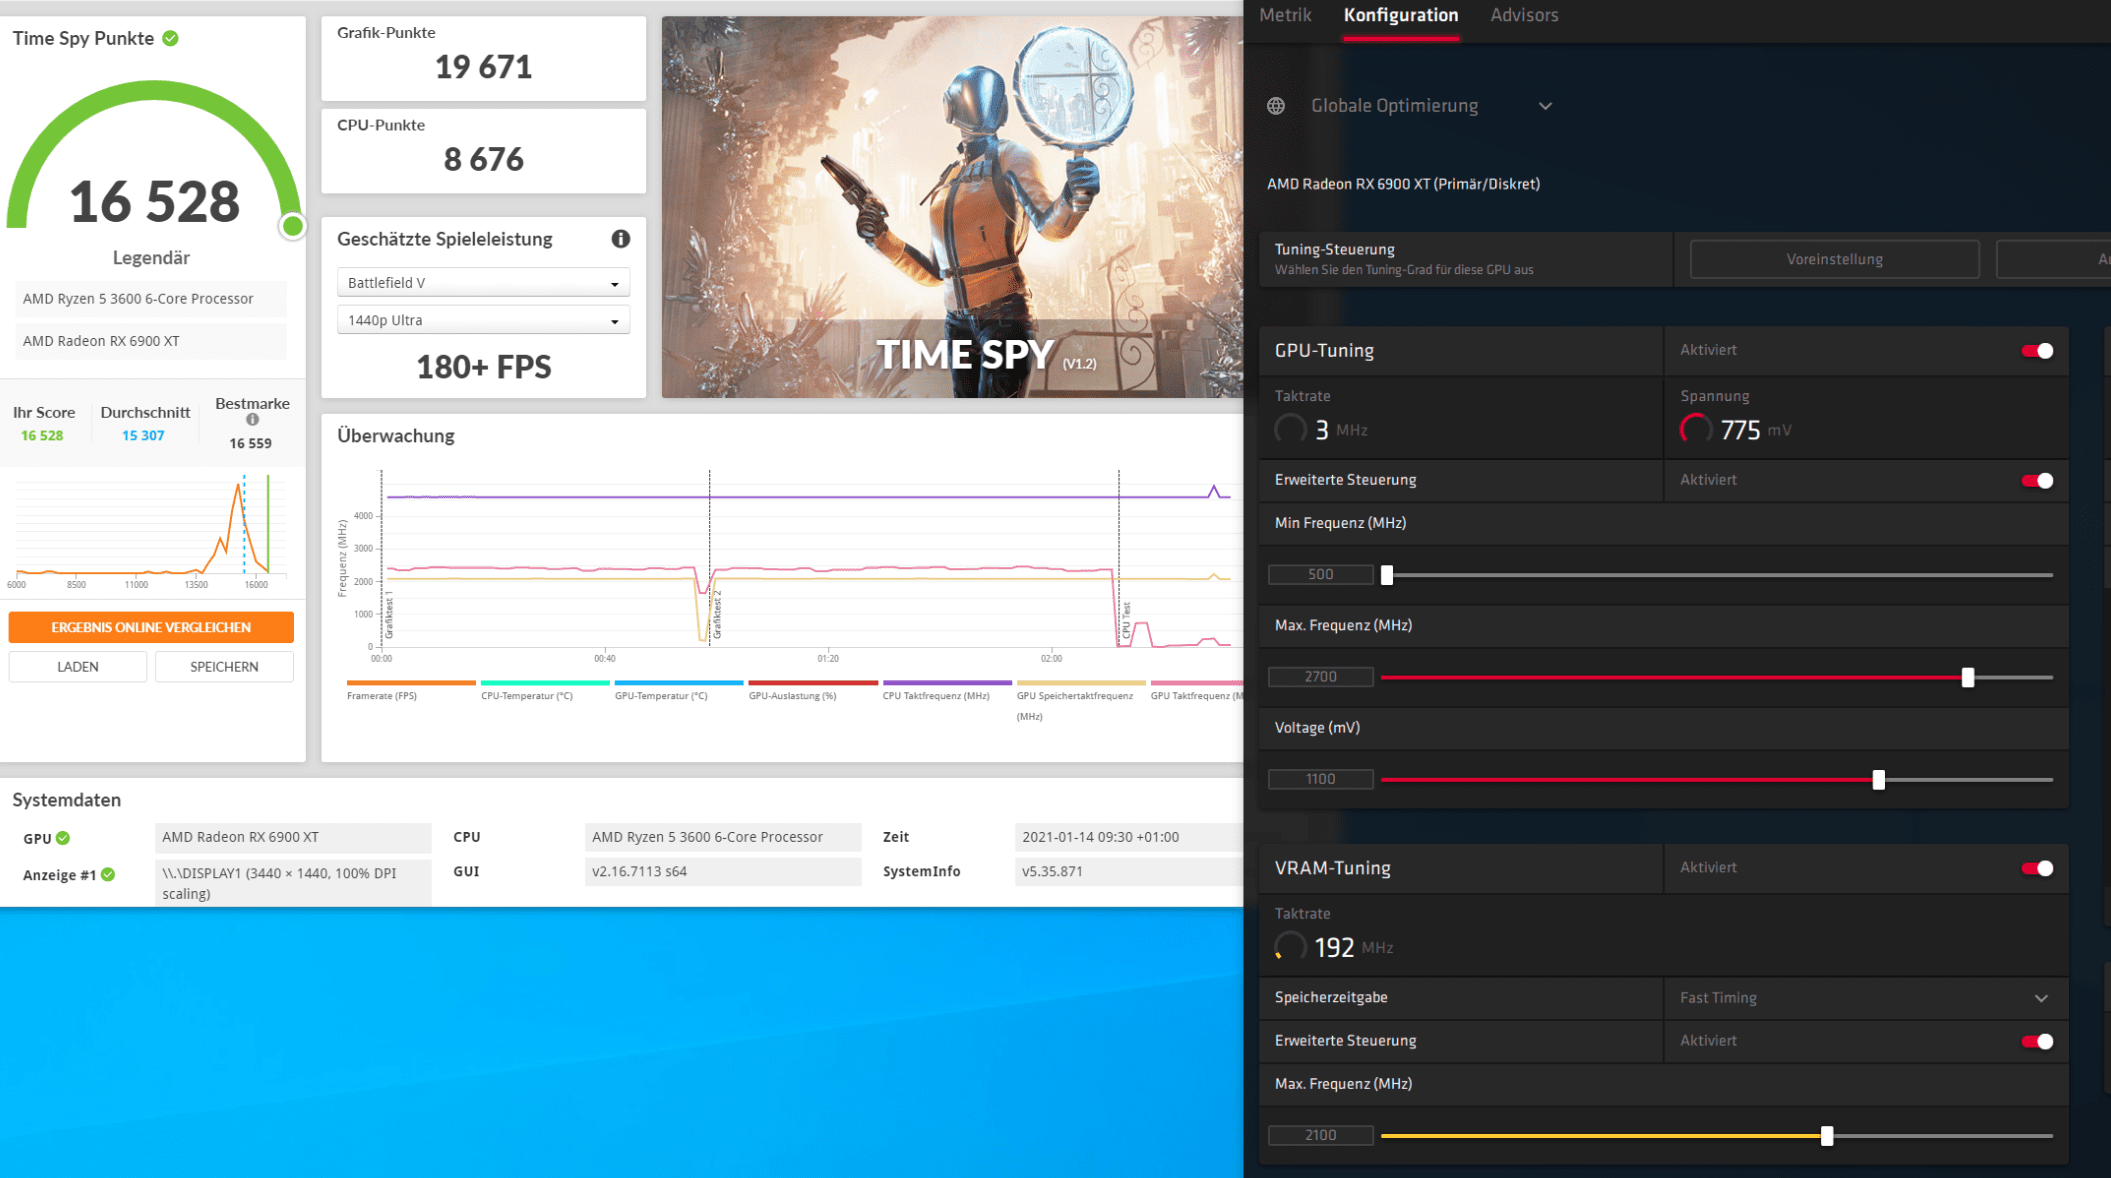Click the SystemInfo version v5.35.871

coord(1128,872)
